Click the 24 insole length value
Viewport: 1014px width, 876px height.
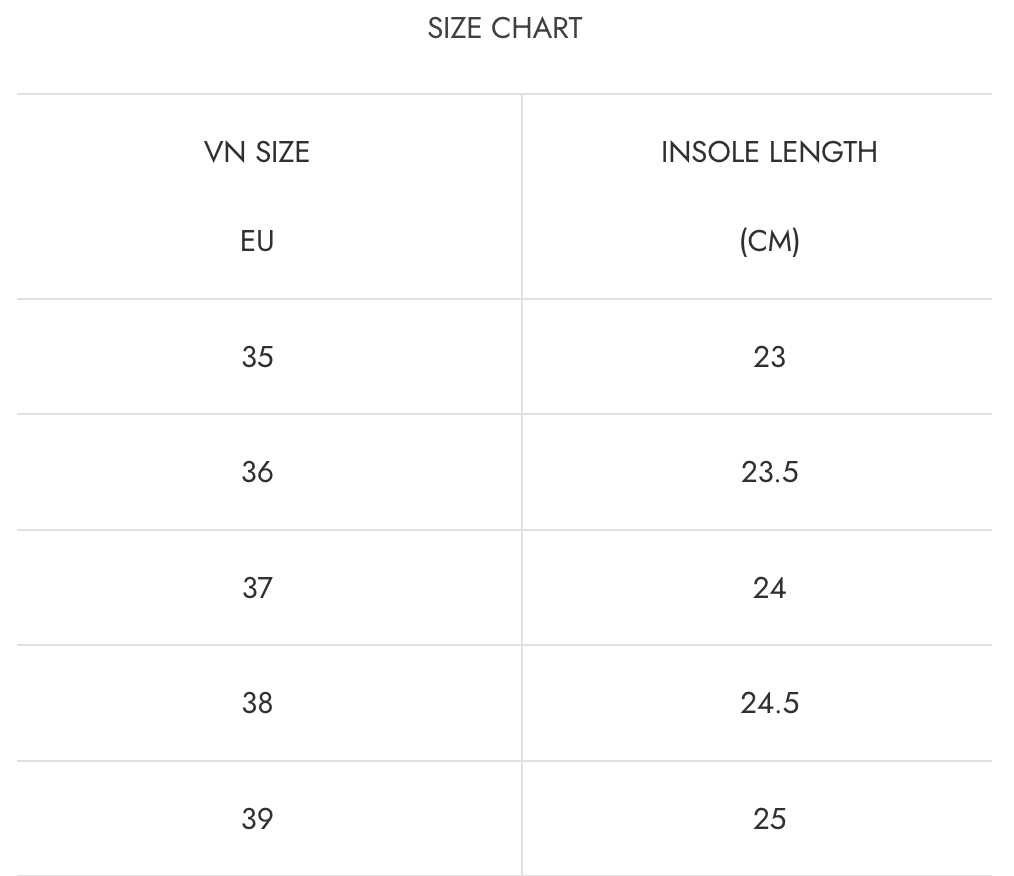tap(769, 588)
